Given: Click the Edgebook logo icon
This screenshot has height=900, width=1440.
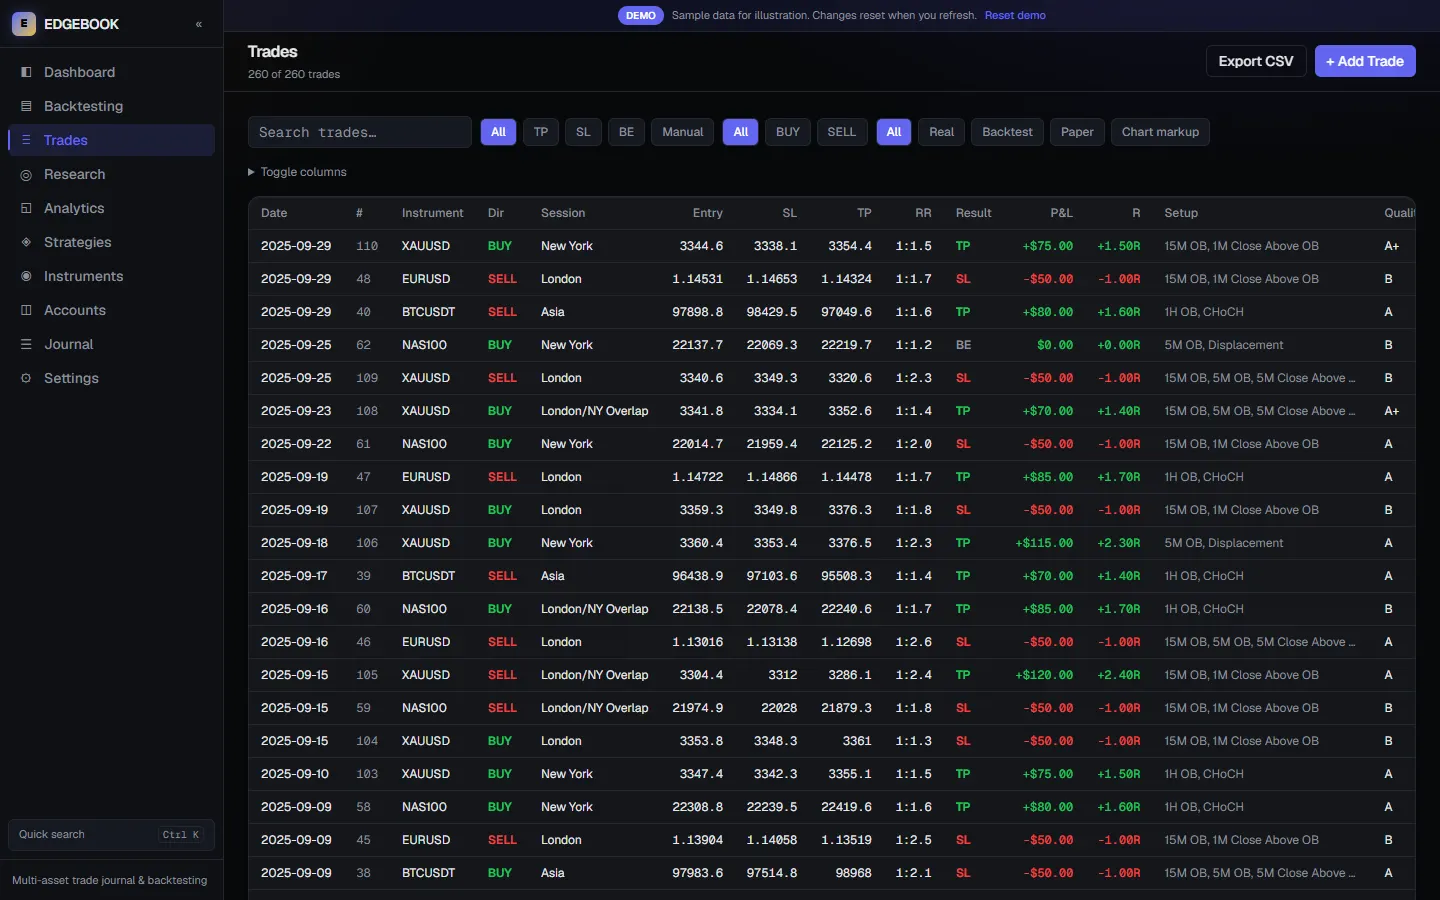Looking at the screenshot, I should pyautogui.click(x=24, y=24).
